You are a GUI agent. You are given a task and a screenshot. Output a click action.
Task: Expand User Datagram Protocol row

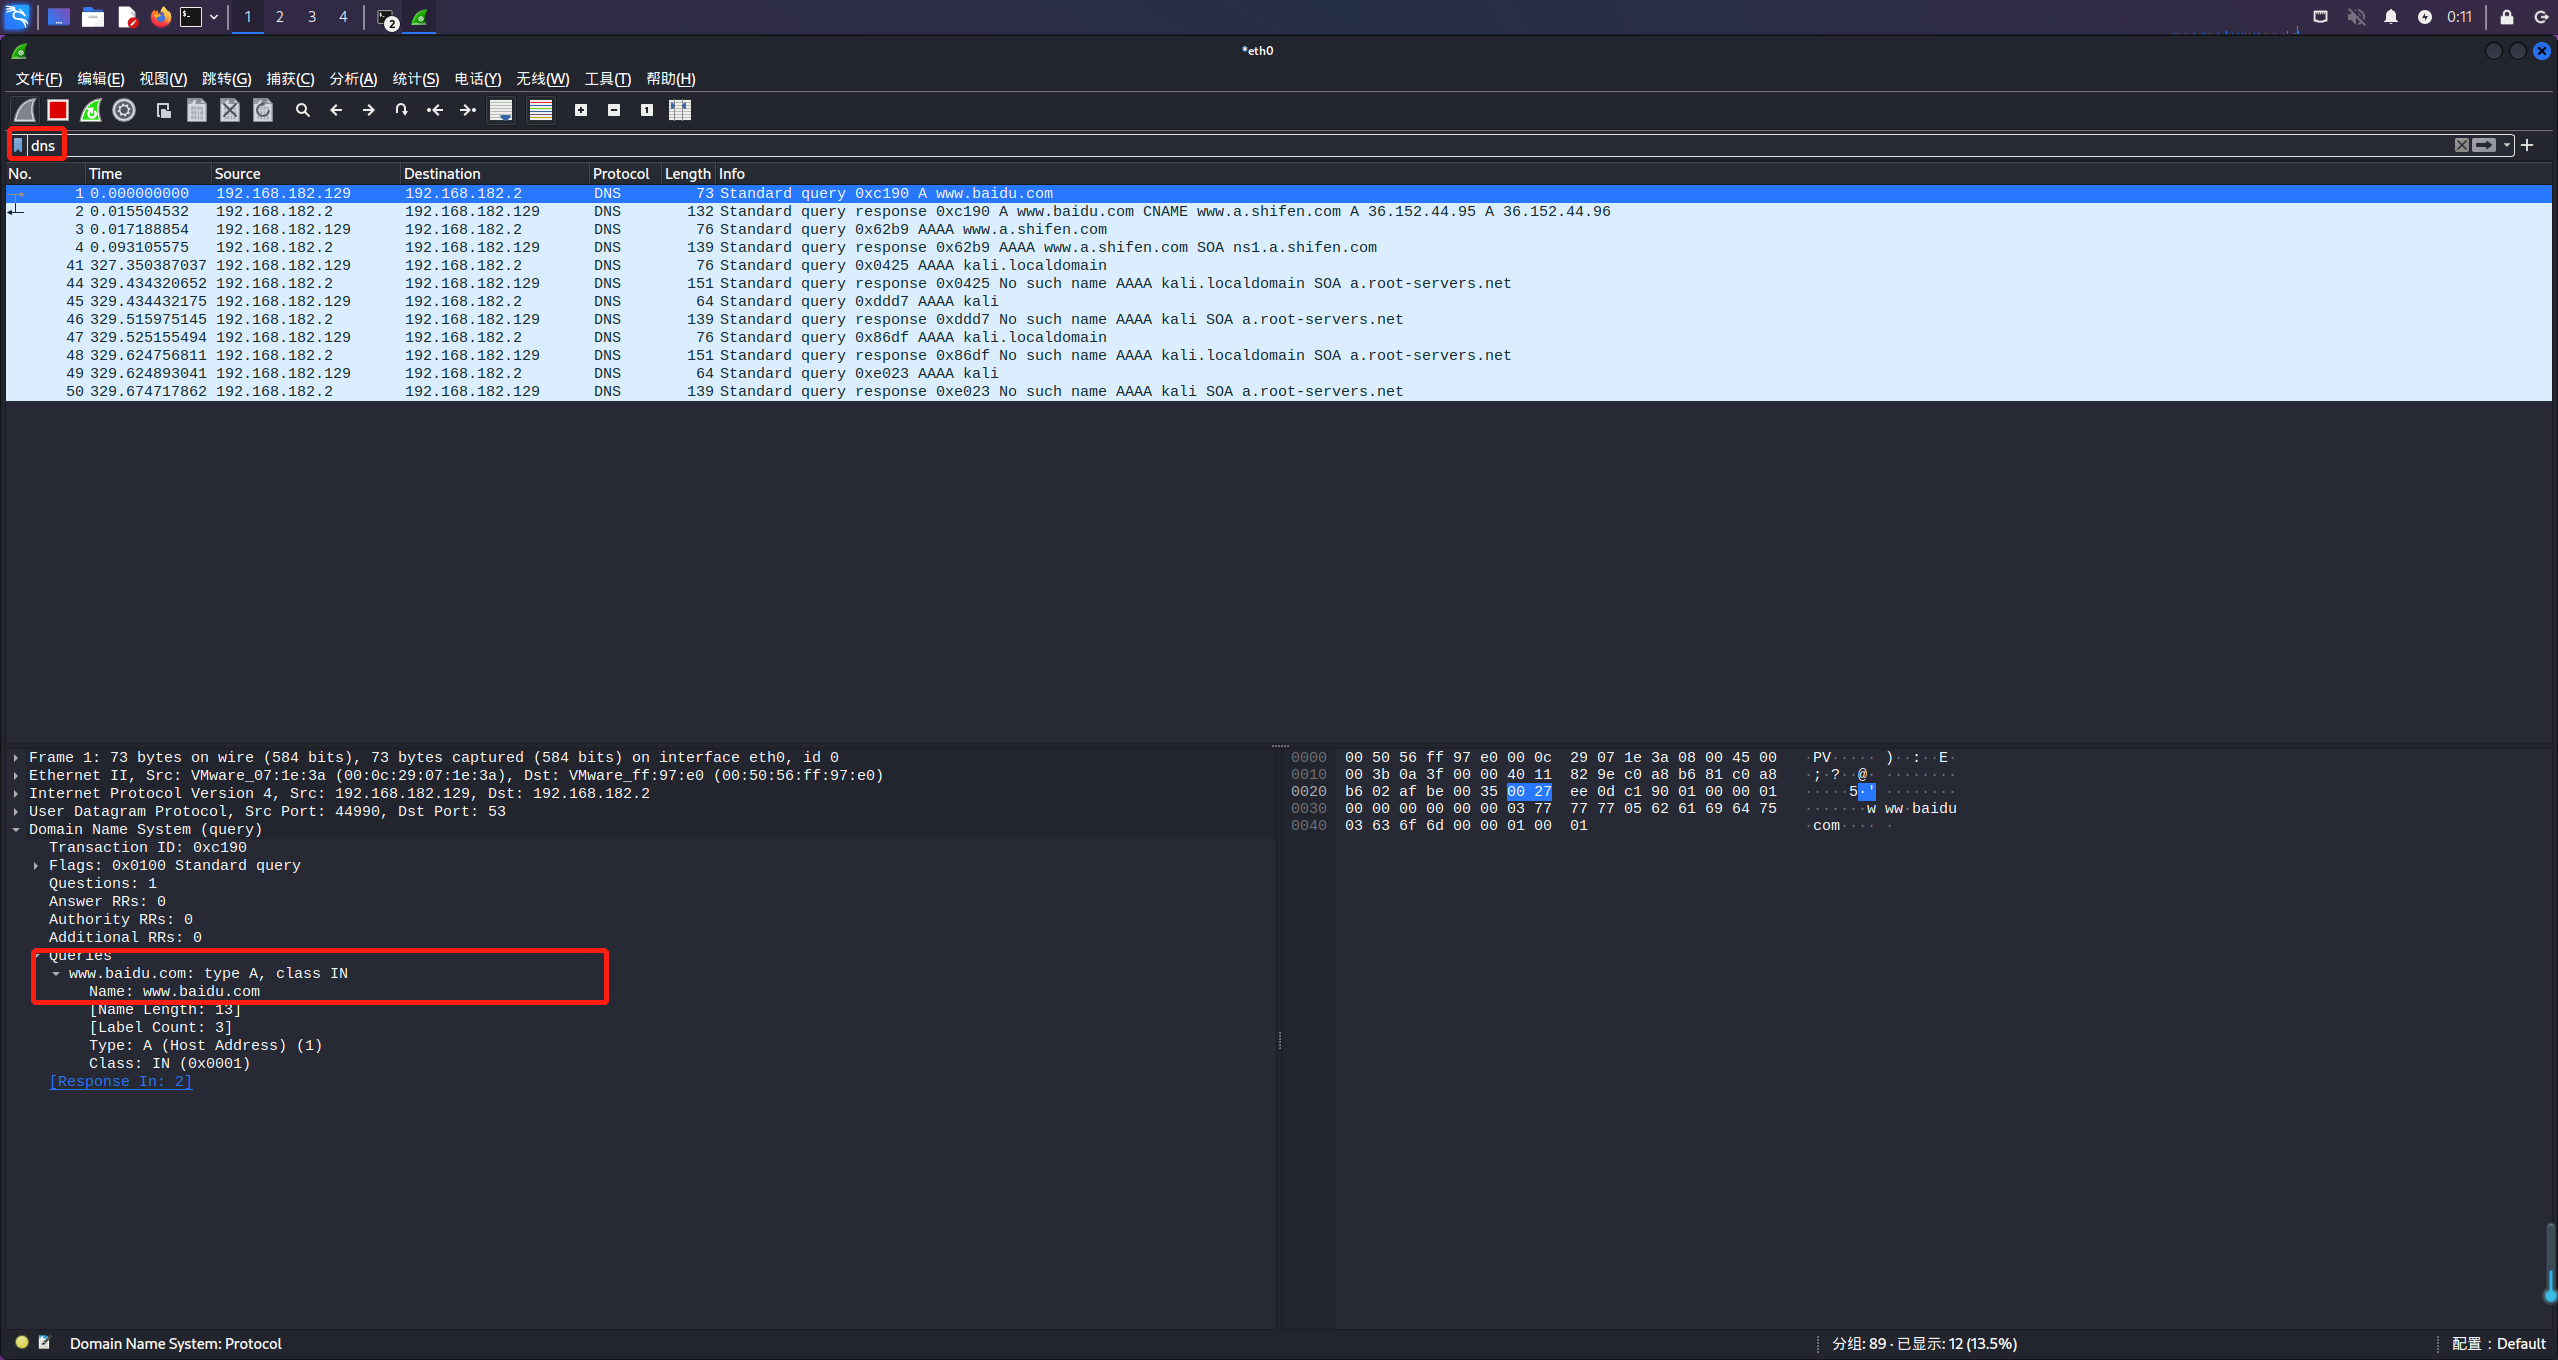coord(16,812)
